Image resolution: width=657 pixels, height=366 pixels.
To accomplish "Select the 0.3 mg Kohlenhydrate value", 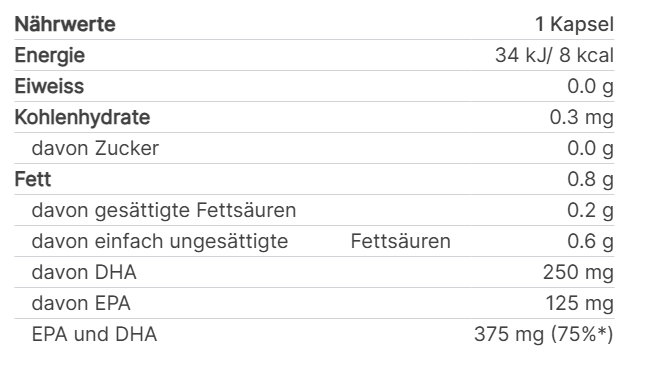I will 582,118.
